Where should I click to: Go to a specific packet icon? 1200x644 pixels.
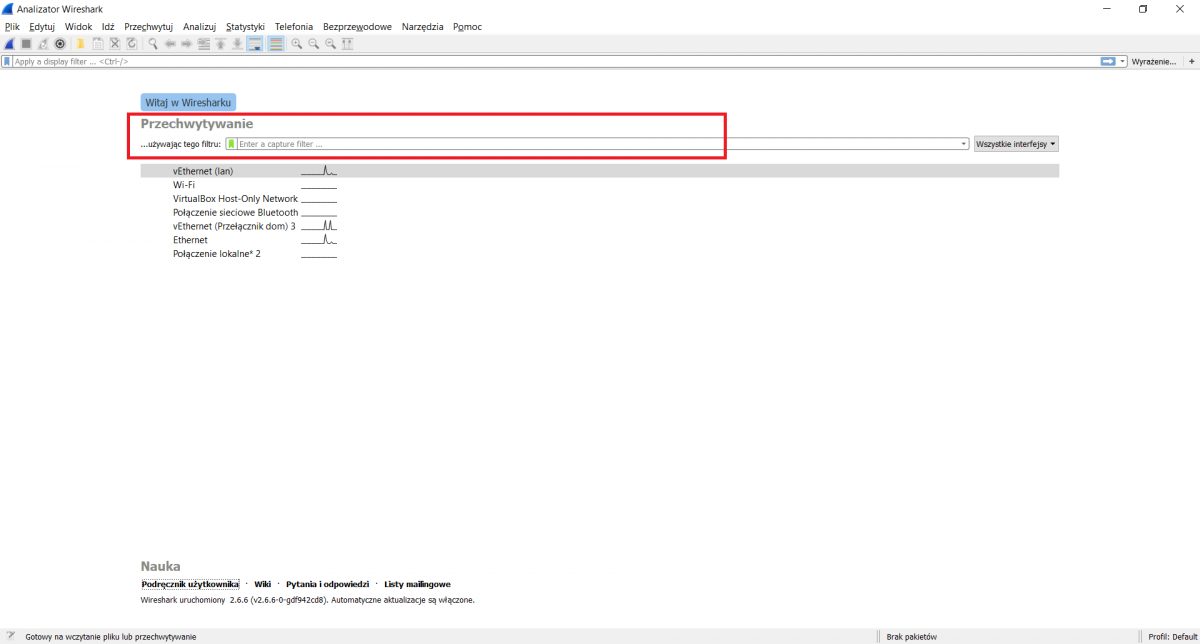pyautogui.click(x=204, y=44)
